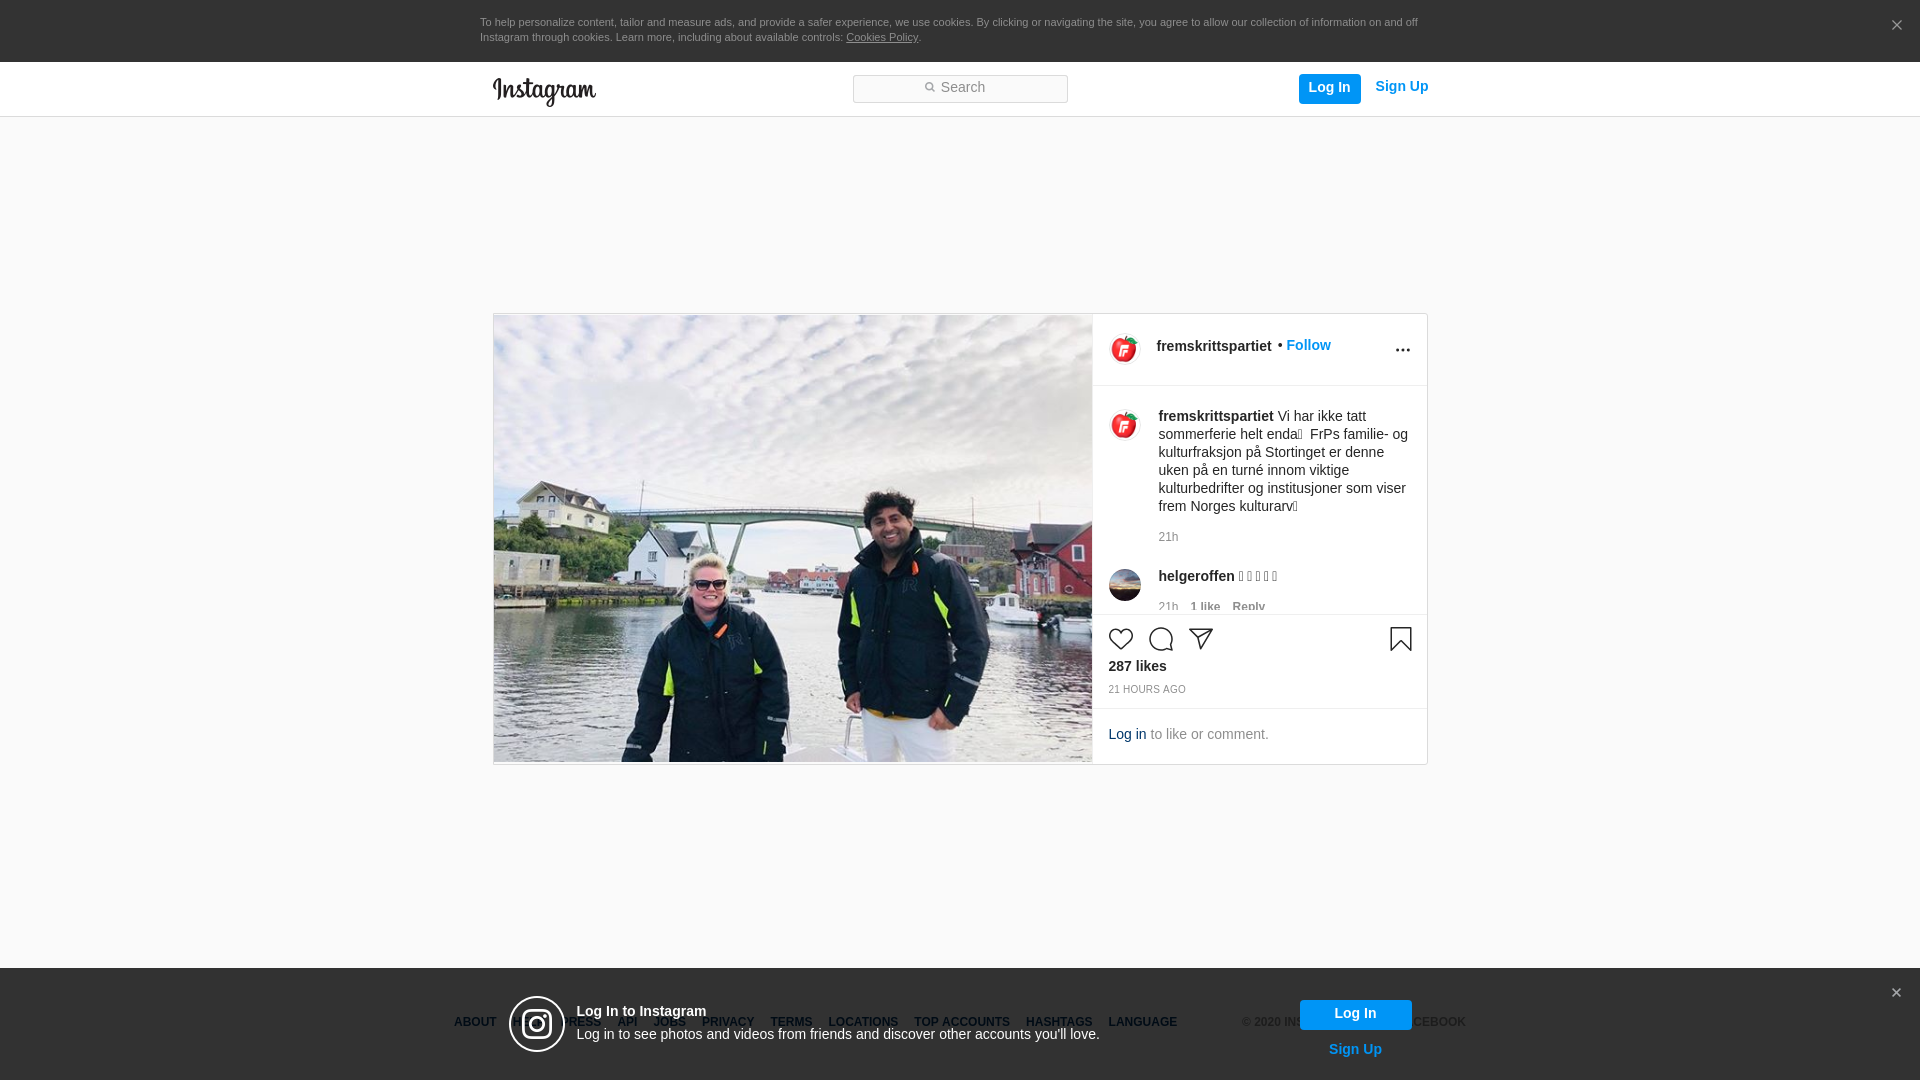Open fremskrittspartiet username in post header
Viewport: 1920px width, 1080px height.
[1214, 346]
